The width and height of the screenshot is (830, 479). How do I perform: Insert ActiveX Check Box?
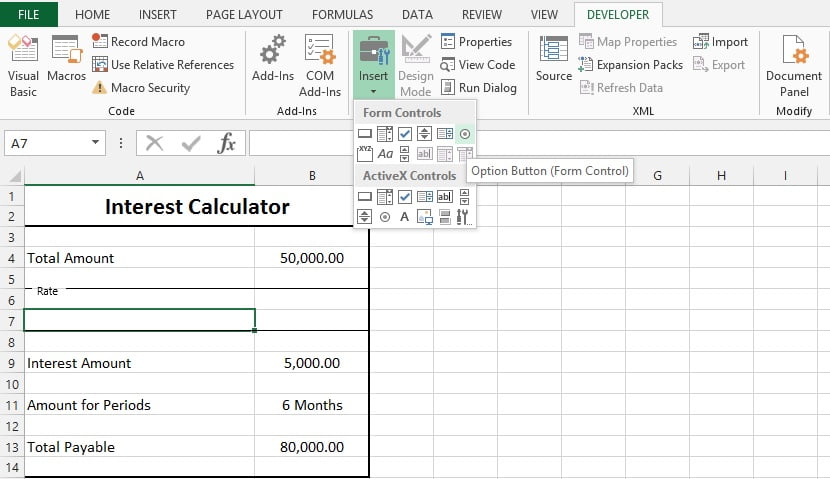click(405, 197)
